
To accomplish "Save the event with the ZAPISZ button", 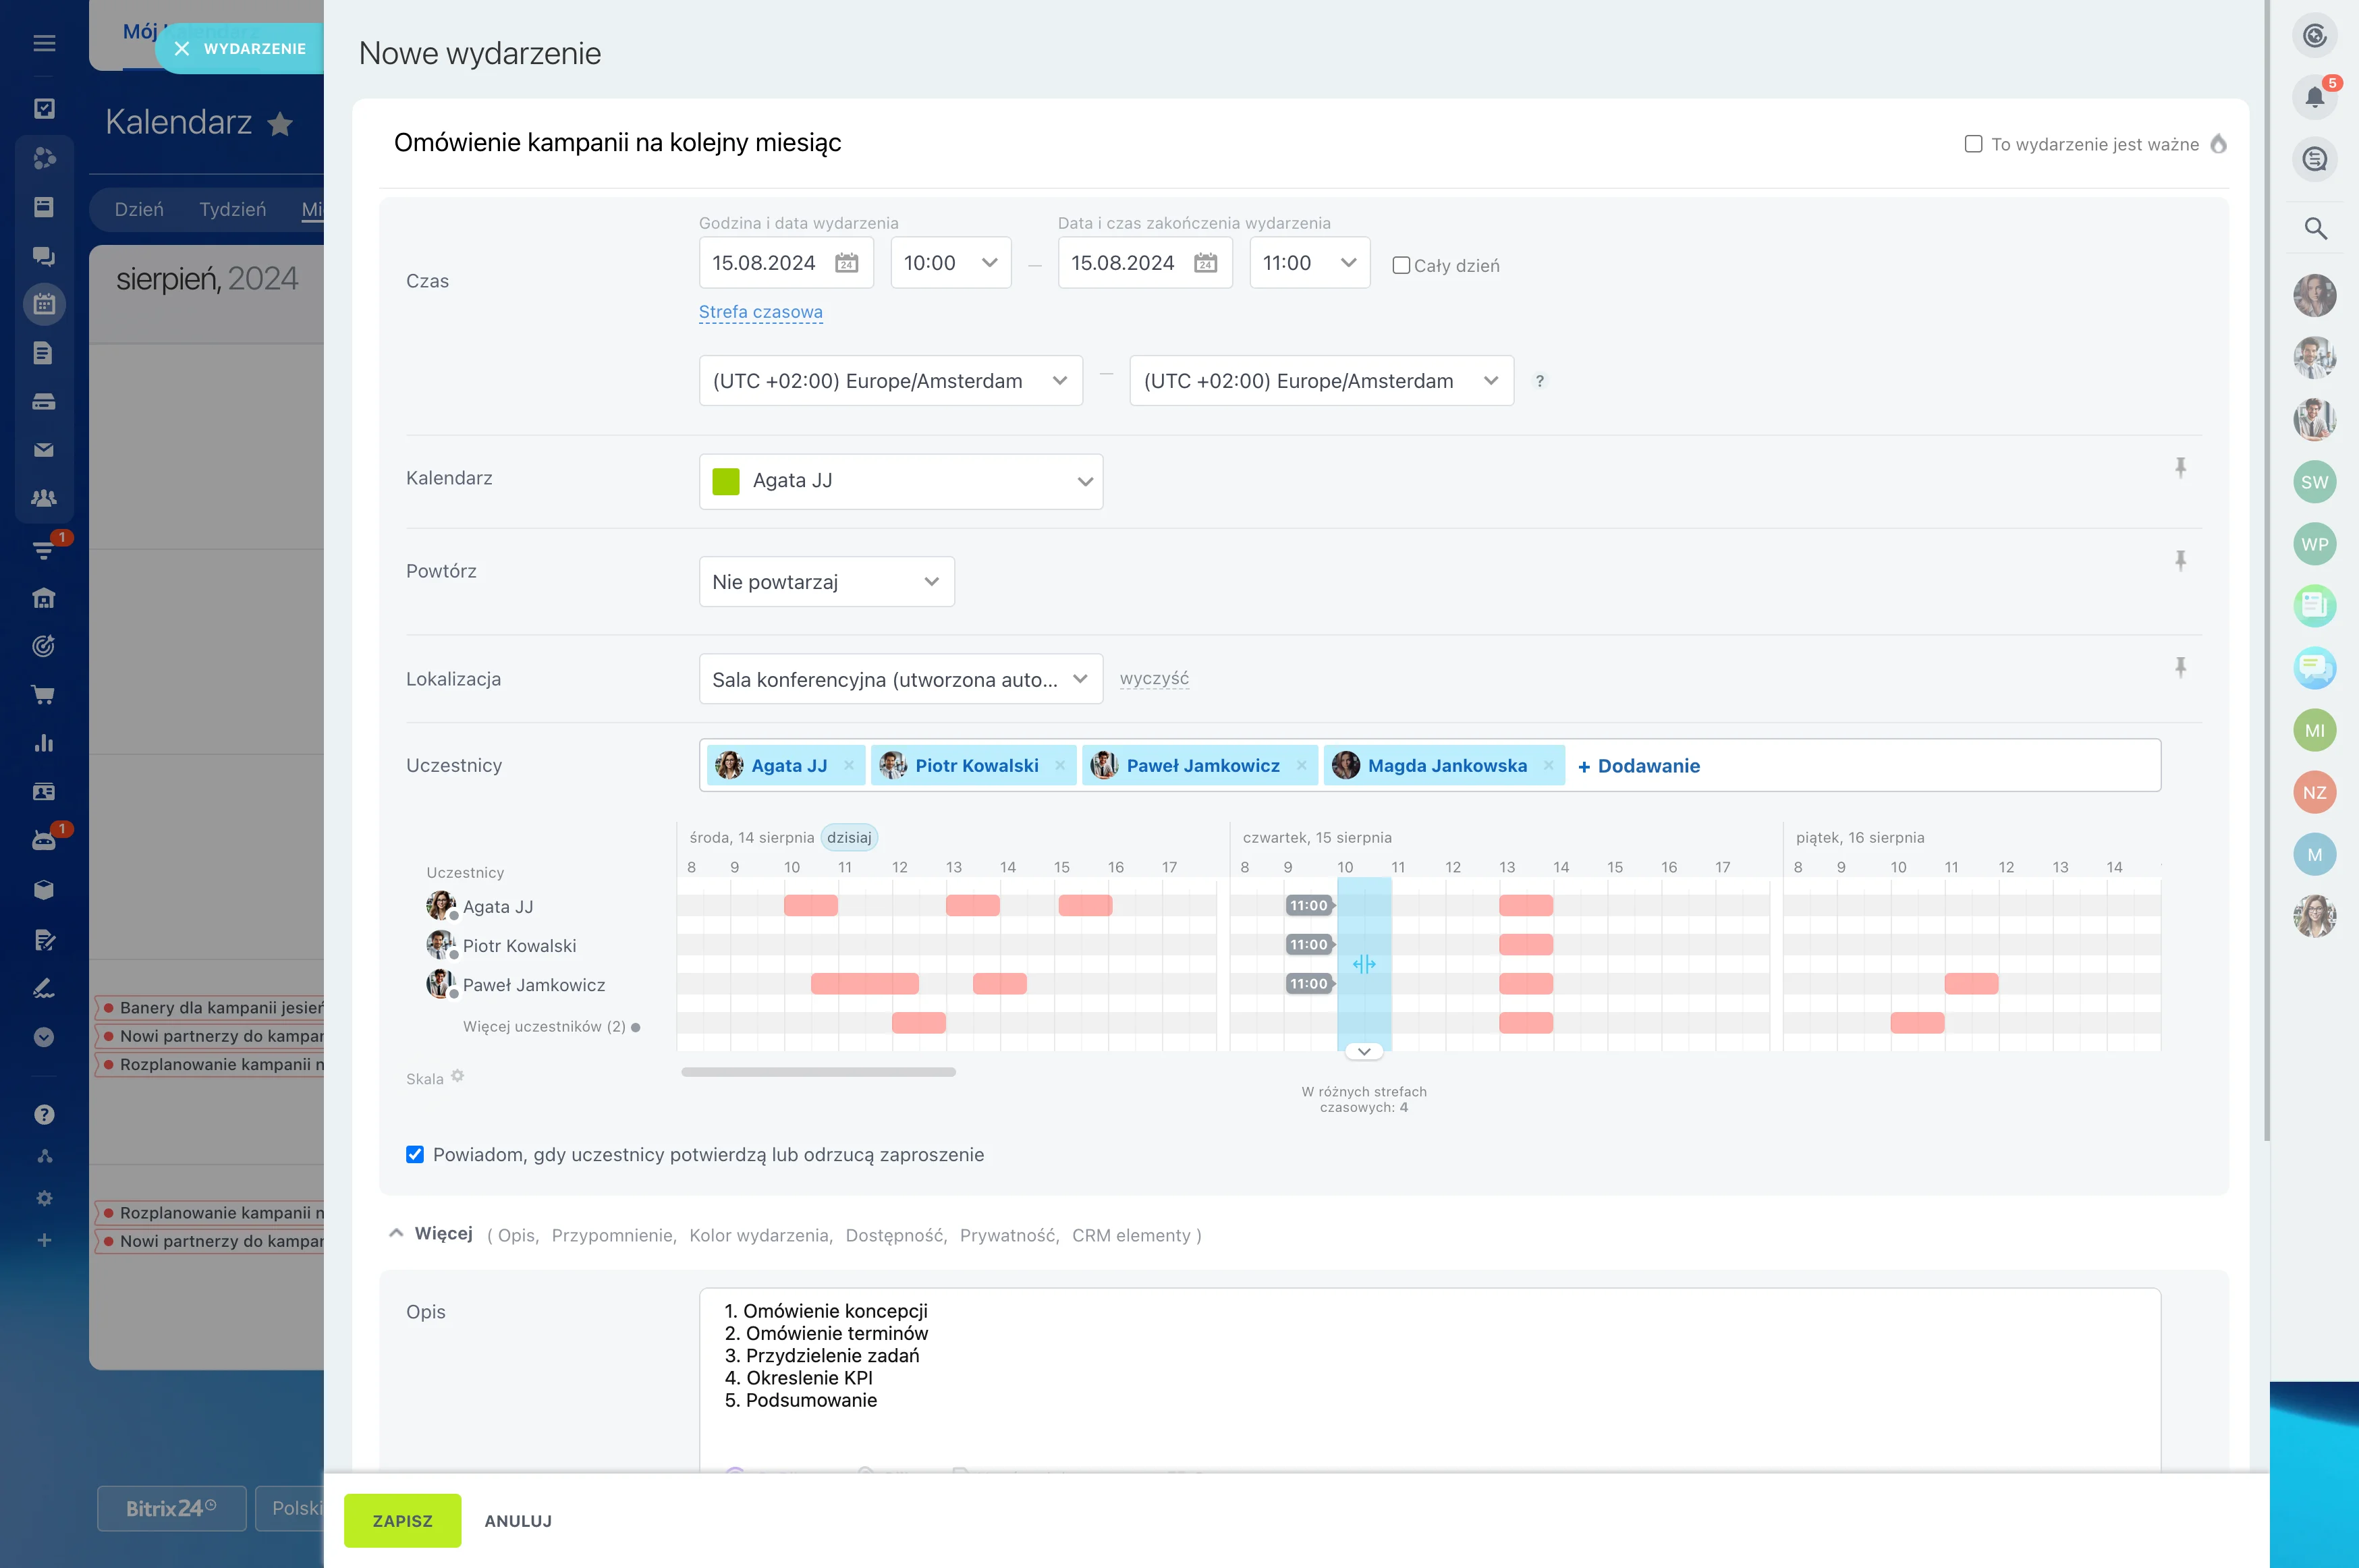I will [x=402, y=1520].
